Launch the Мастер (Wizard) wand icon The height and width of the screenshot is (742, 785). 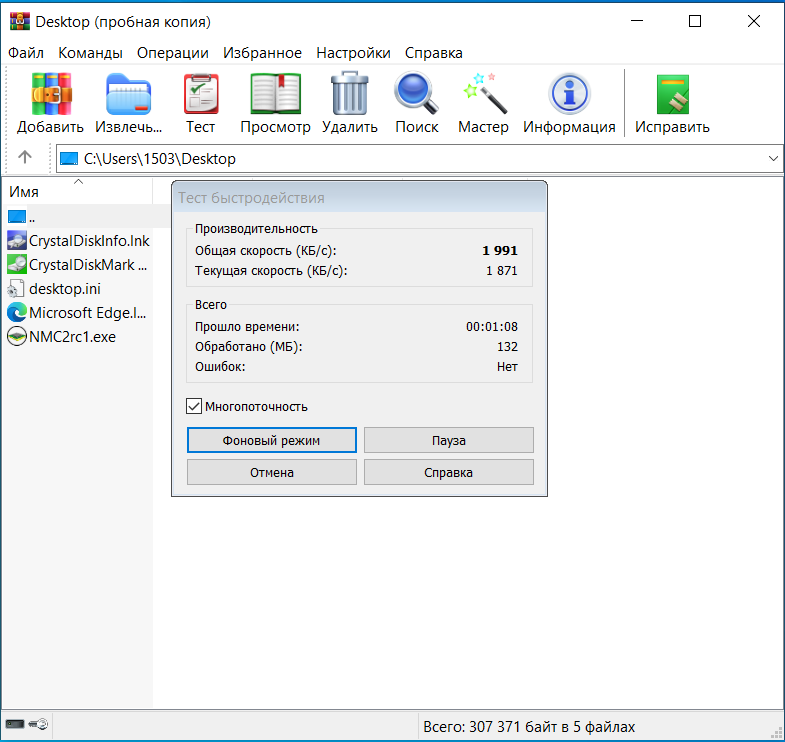(x=484, y=94)
